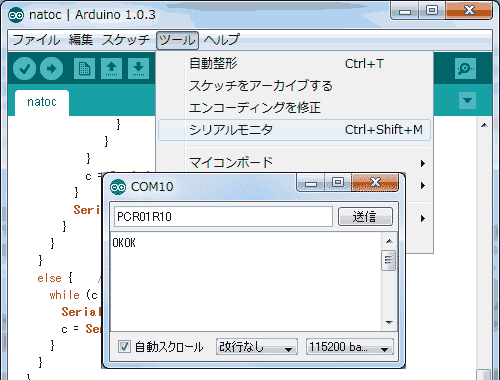Viewport: 500px width, 380px height.
Task: Open the ファイル menu
Action: pos(36,40)
